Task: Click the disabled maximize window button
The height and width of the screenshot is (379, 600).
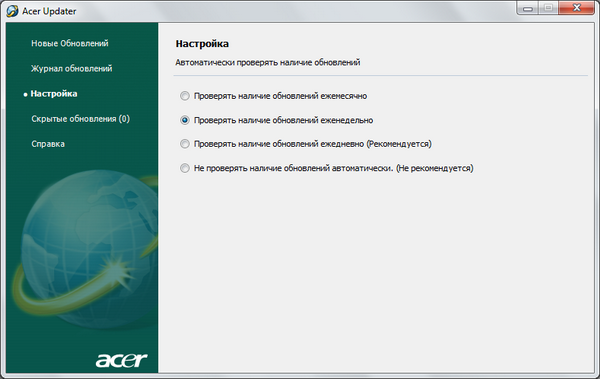Action: 549,8
